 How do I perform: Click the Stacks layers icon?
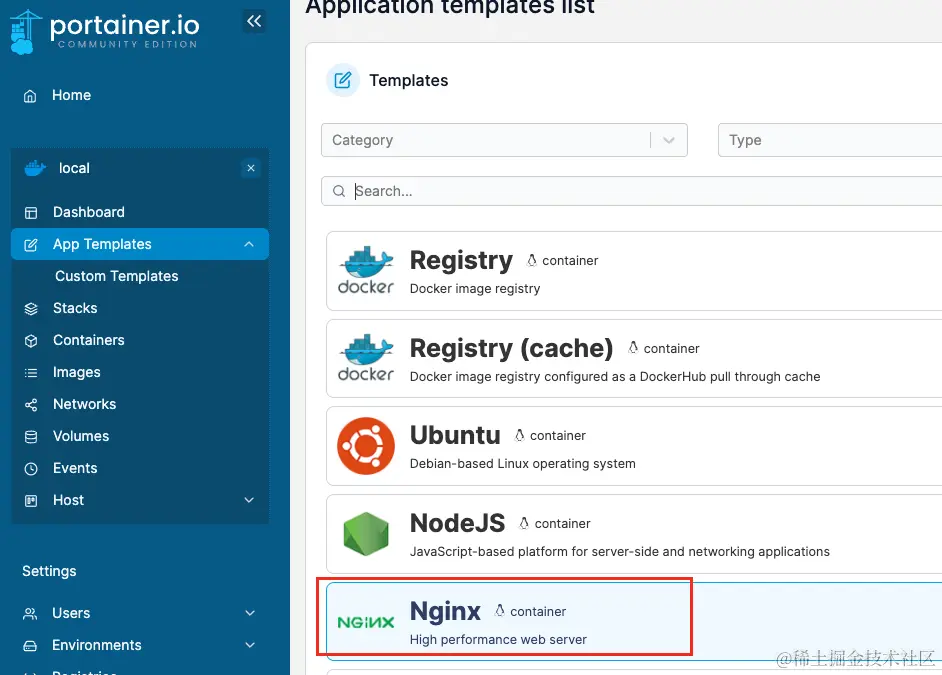coord(31,309)
